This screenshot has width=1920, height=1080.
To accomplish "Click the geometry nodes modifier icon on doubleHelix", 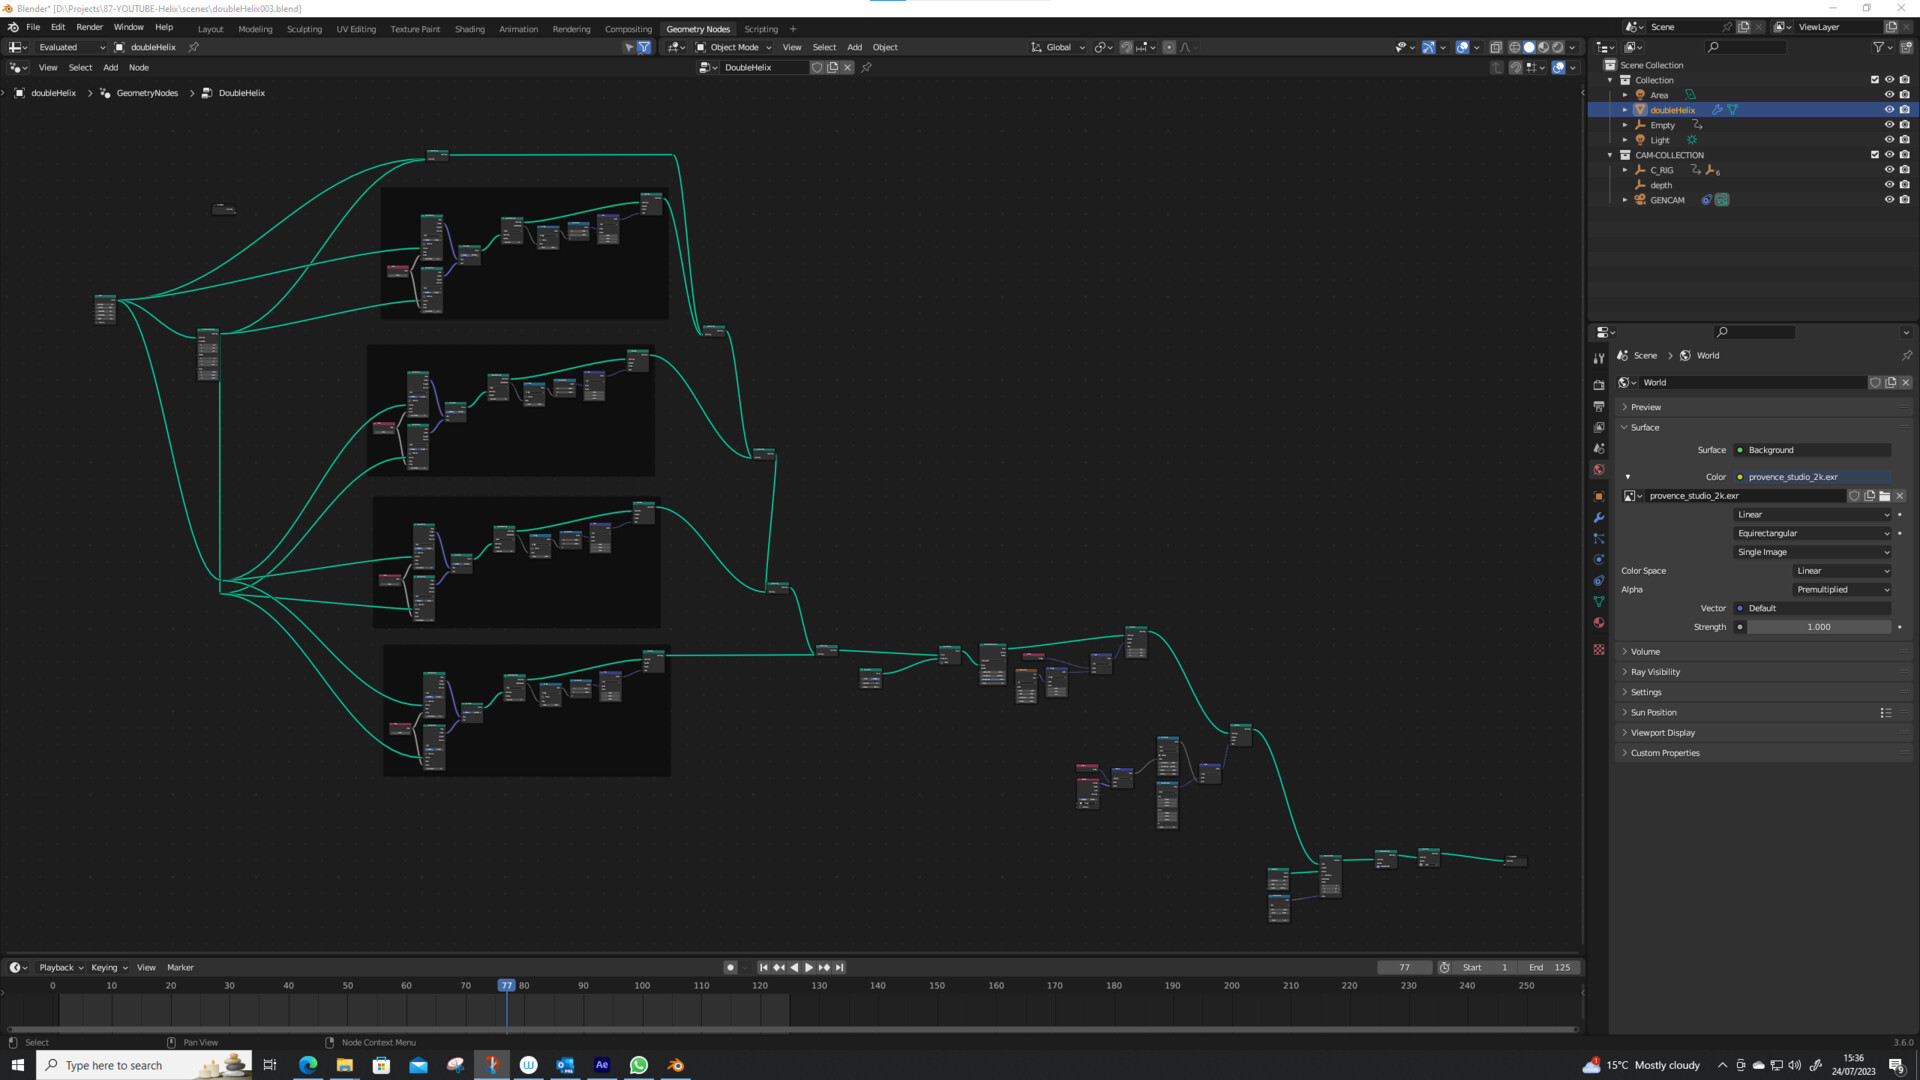I will pyautogui.click(x=1717, y=110).
